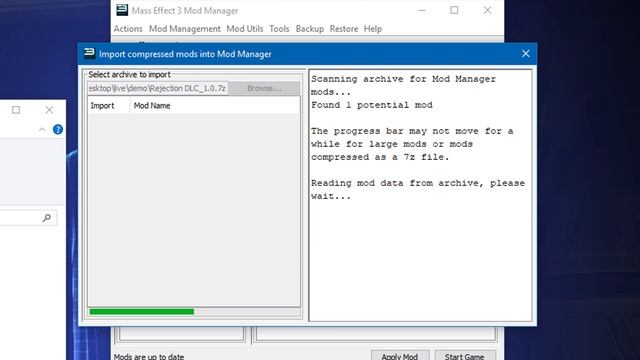This screenshot has width=640, height=360.
Task: Click the Apply Mod button
Action: click(x=400, y=356)
